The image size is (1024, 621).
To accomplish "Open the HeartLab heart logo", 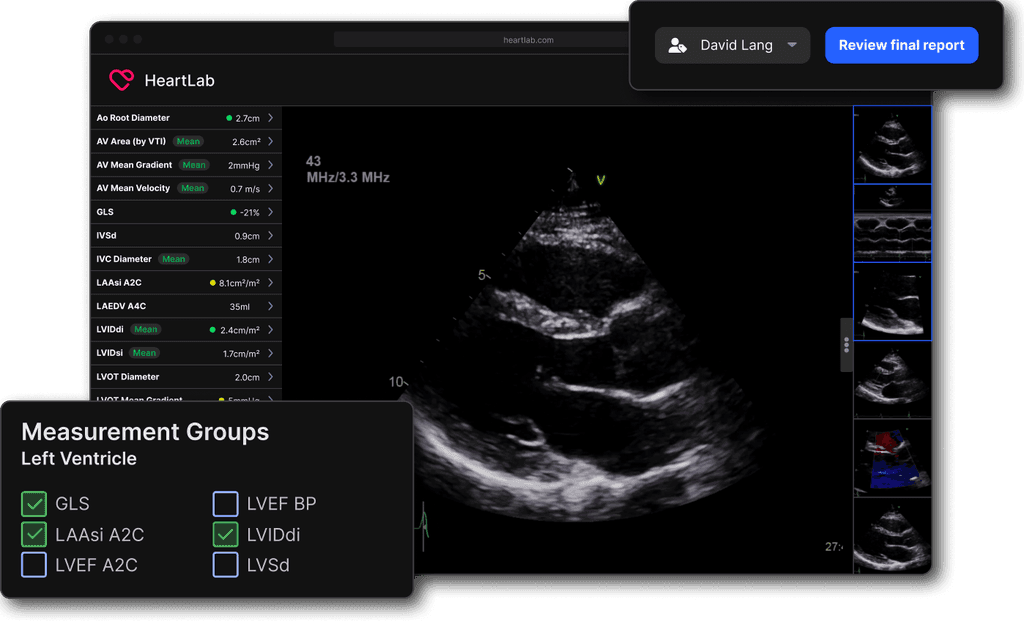I will [x=120, y=80].
